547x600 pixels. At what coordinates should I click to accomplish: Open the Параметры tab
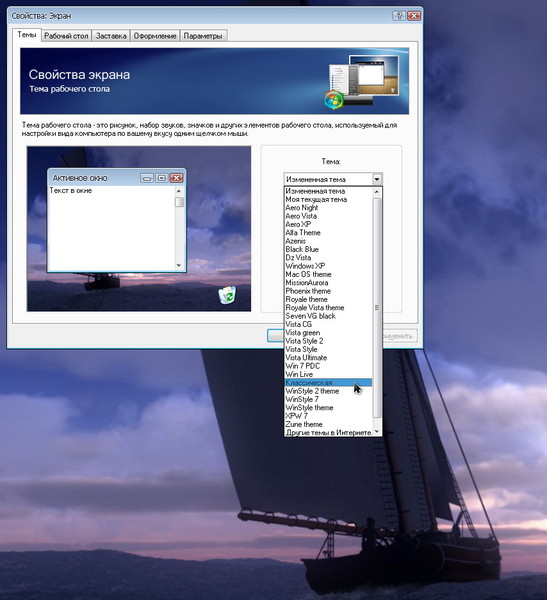[203, 36]
